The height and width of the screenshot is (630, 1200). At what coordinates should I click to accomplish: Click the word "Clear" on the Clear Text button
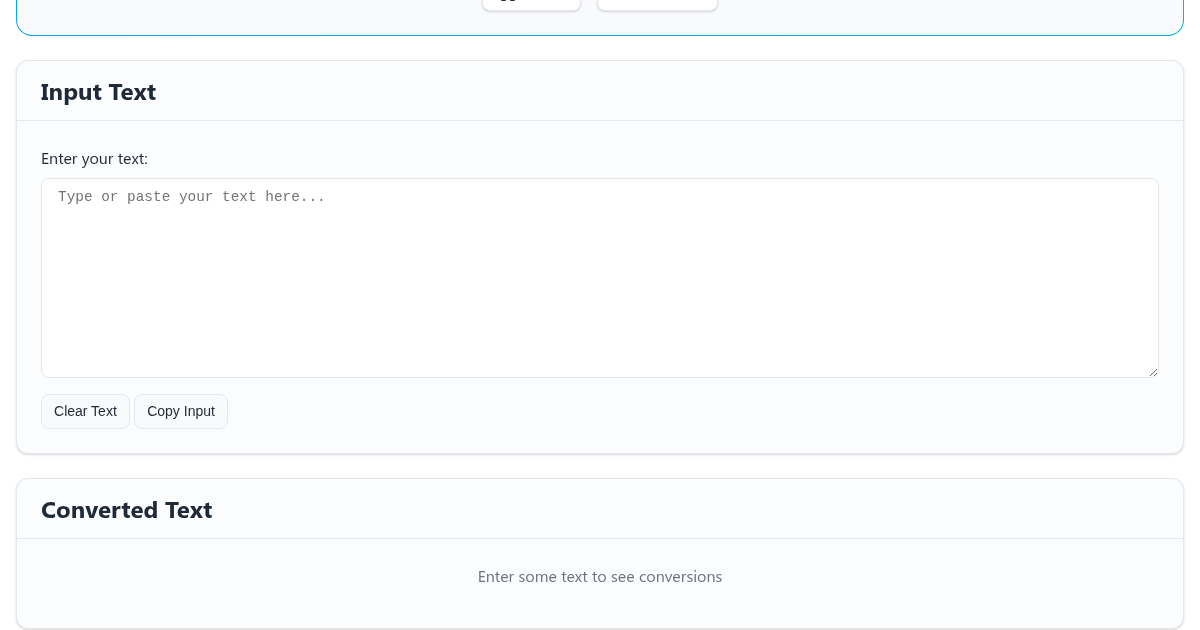[x=71, y=411]
